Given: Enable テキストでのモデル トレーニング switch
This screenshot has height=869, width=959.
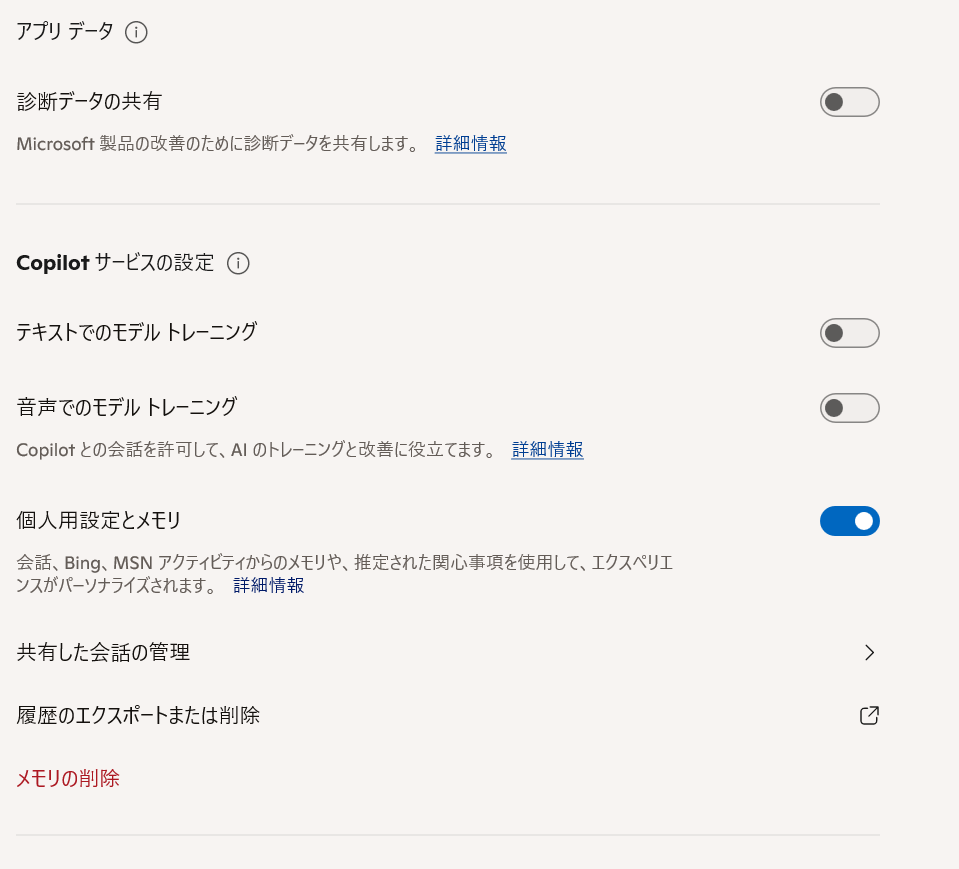Looking at the screenshot, I should (x=849, y=333).
